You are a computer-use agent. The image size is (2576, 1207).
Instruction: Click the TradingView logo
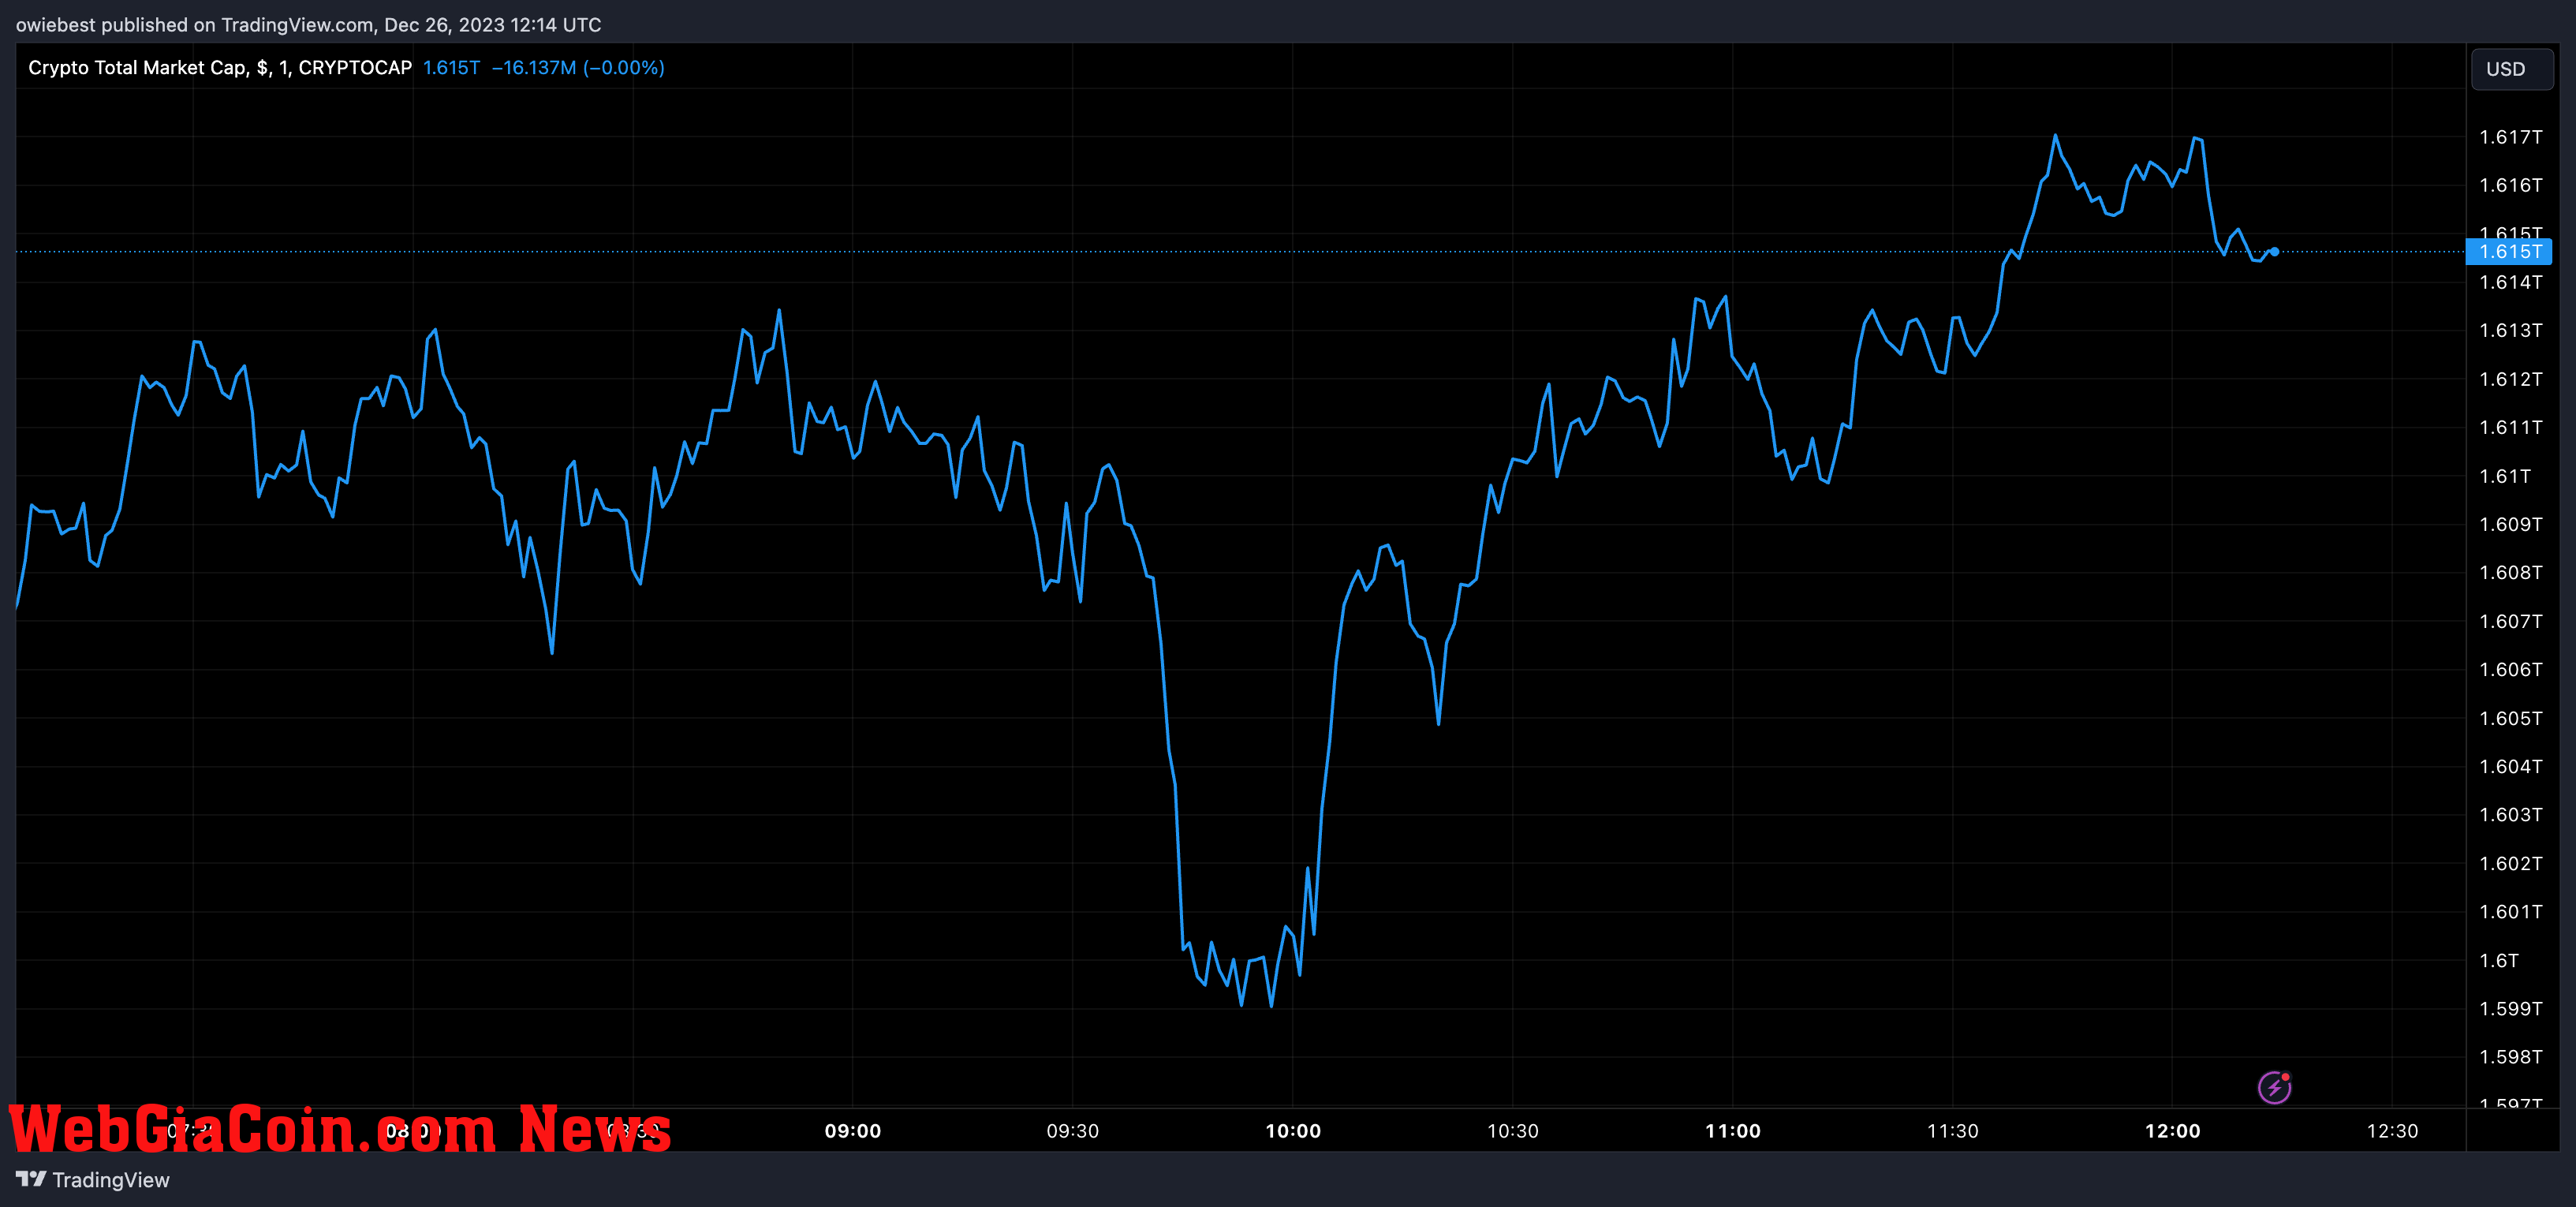93,1180
